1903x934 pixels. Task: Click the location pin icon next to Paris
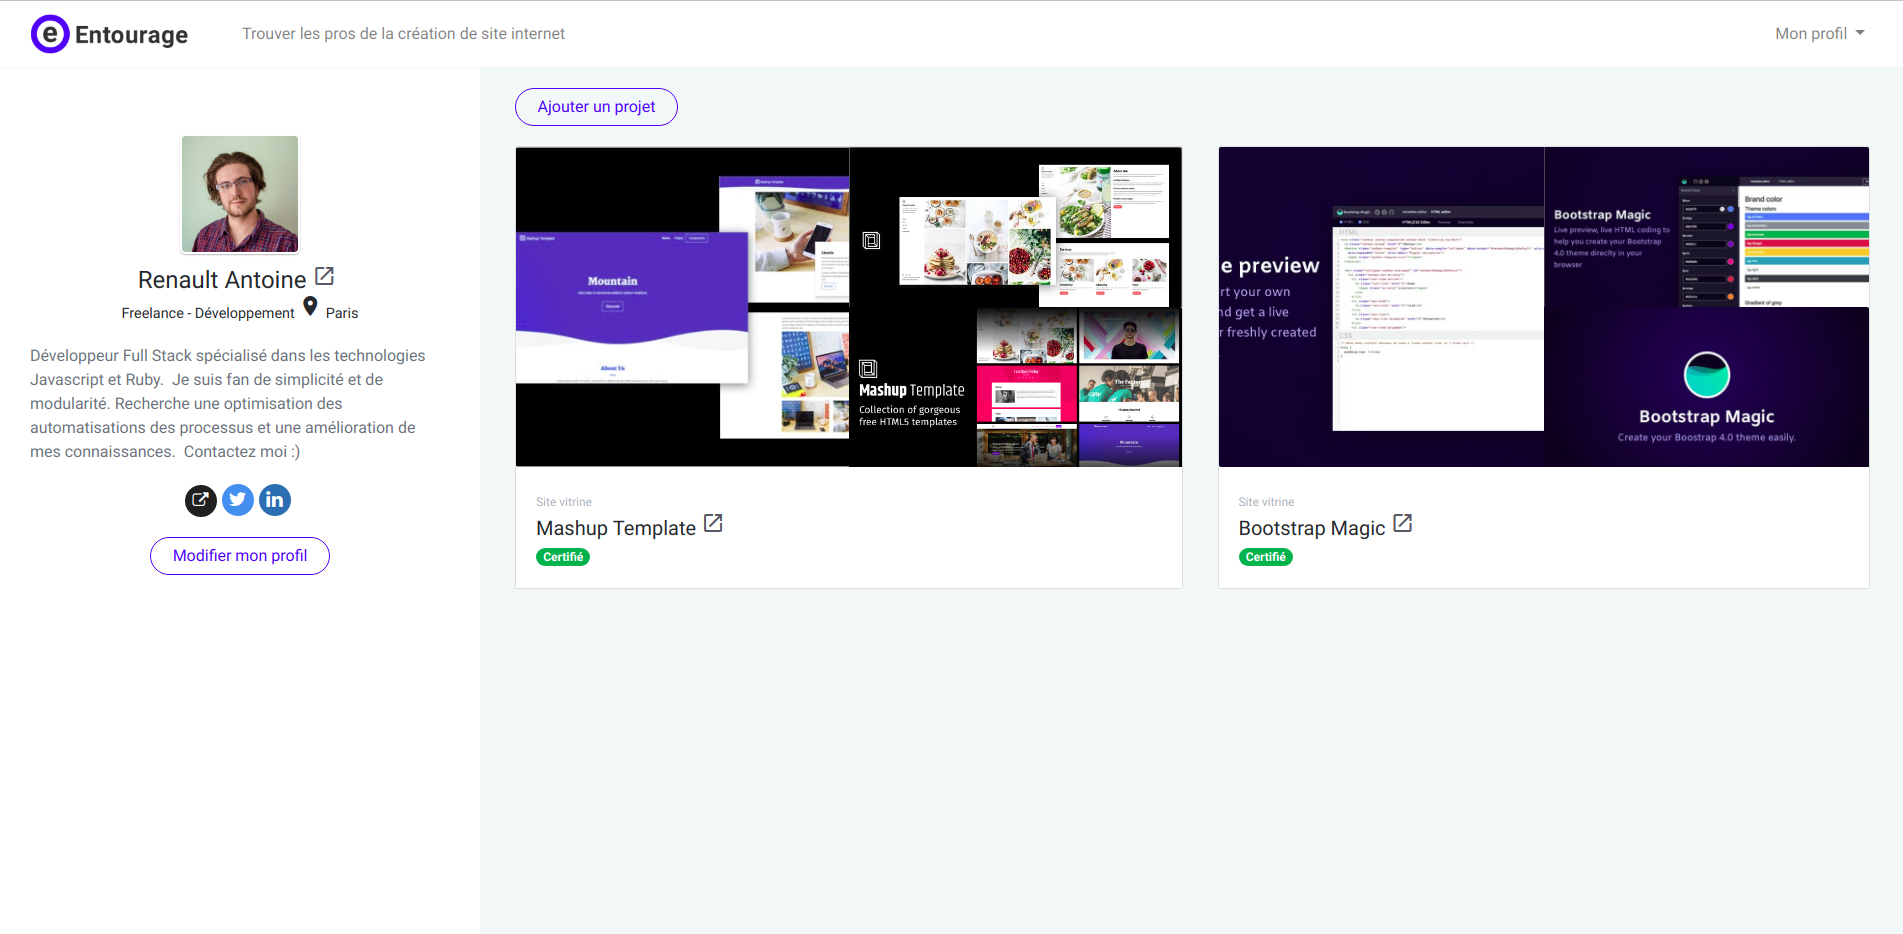pyautogui.click(x=310, y=307)
